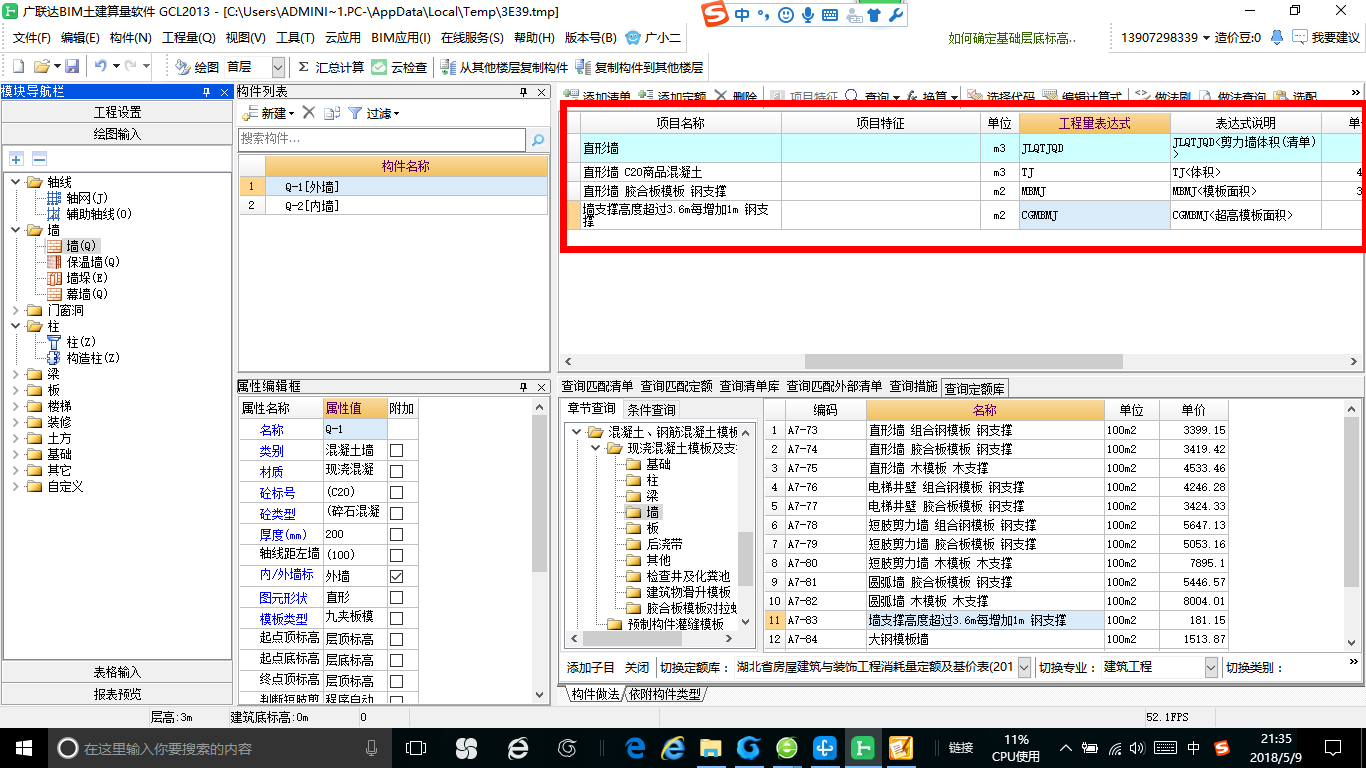This screenshot has width=1366, height=768.
Task: Switch to 查询清单库 tab
Action: 749,386
